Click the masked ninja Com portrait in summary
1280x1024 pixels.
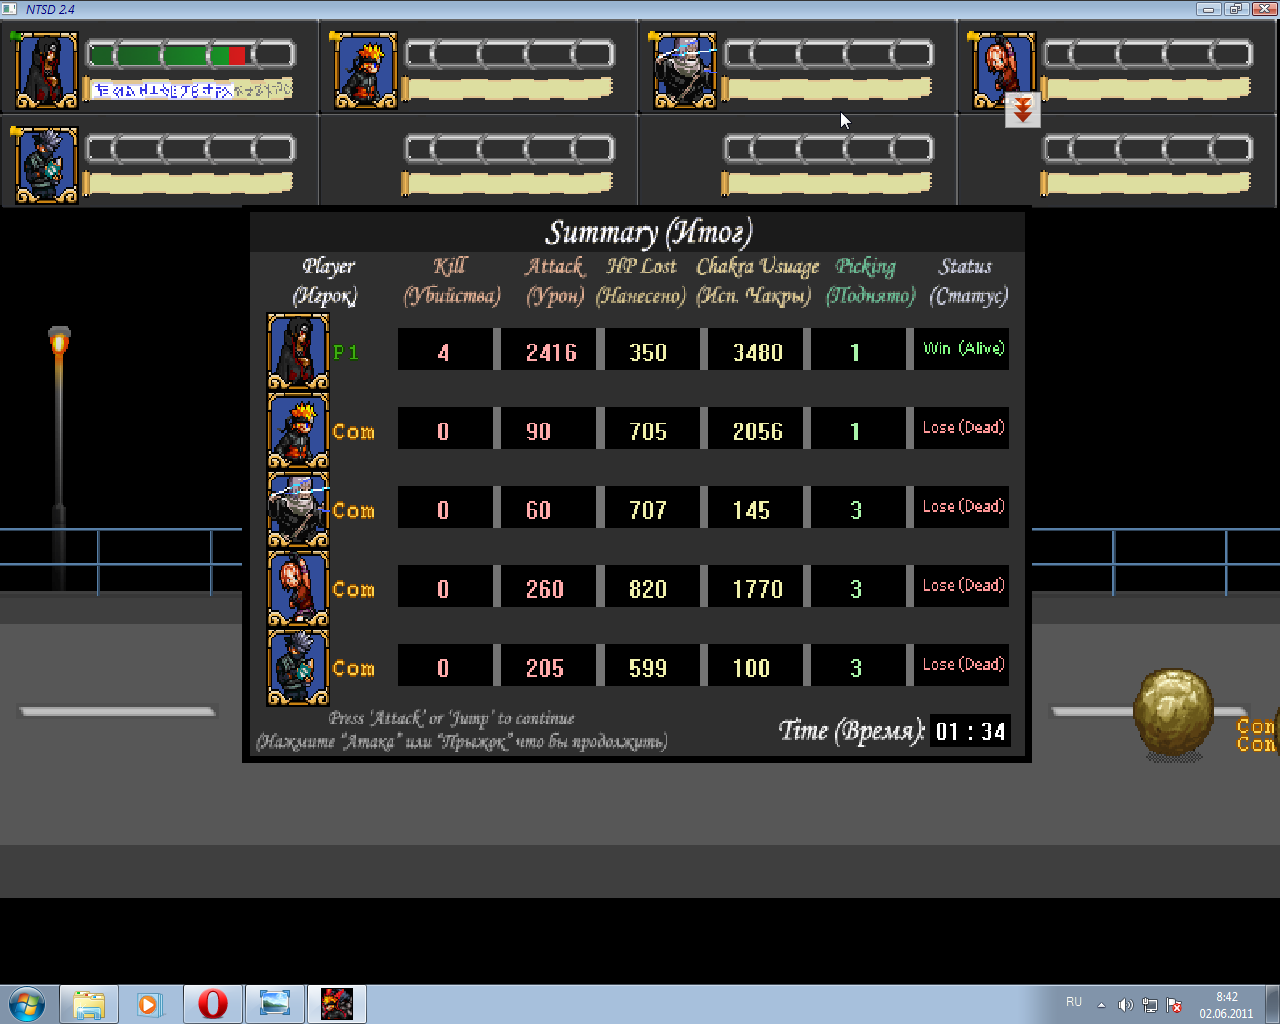(x=298, y=509)
